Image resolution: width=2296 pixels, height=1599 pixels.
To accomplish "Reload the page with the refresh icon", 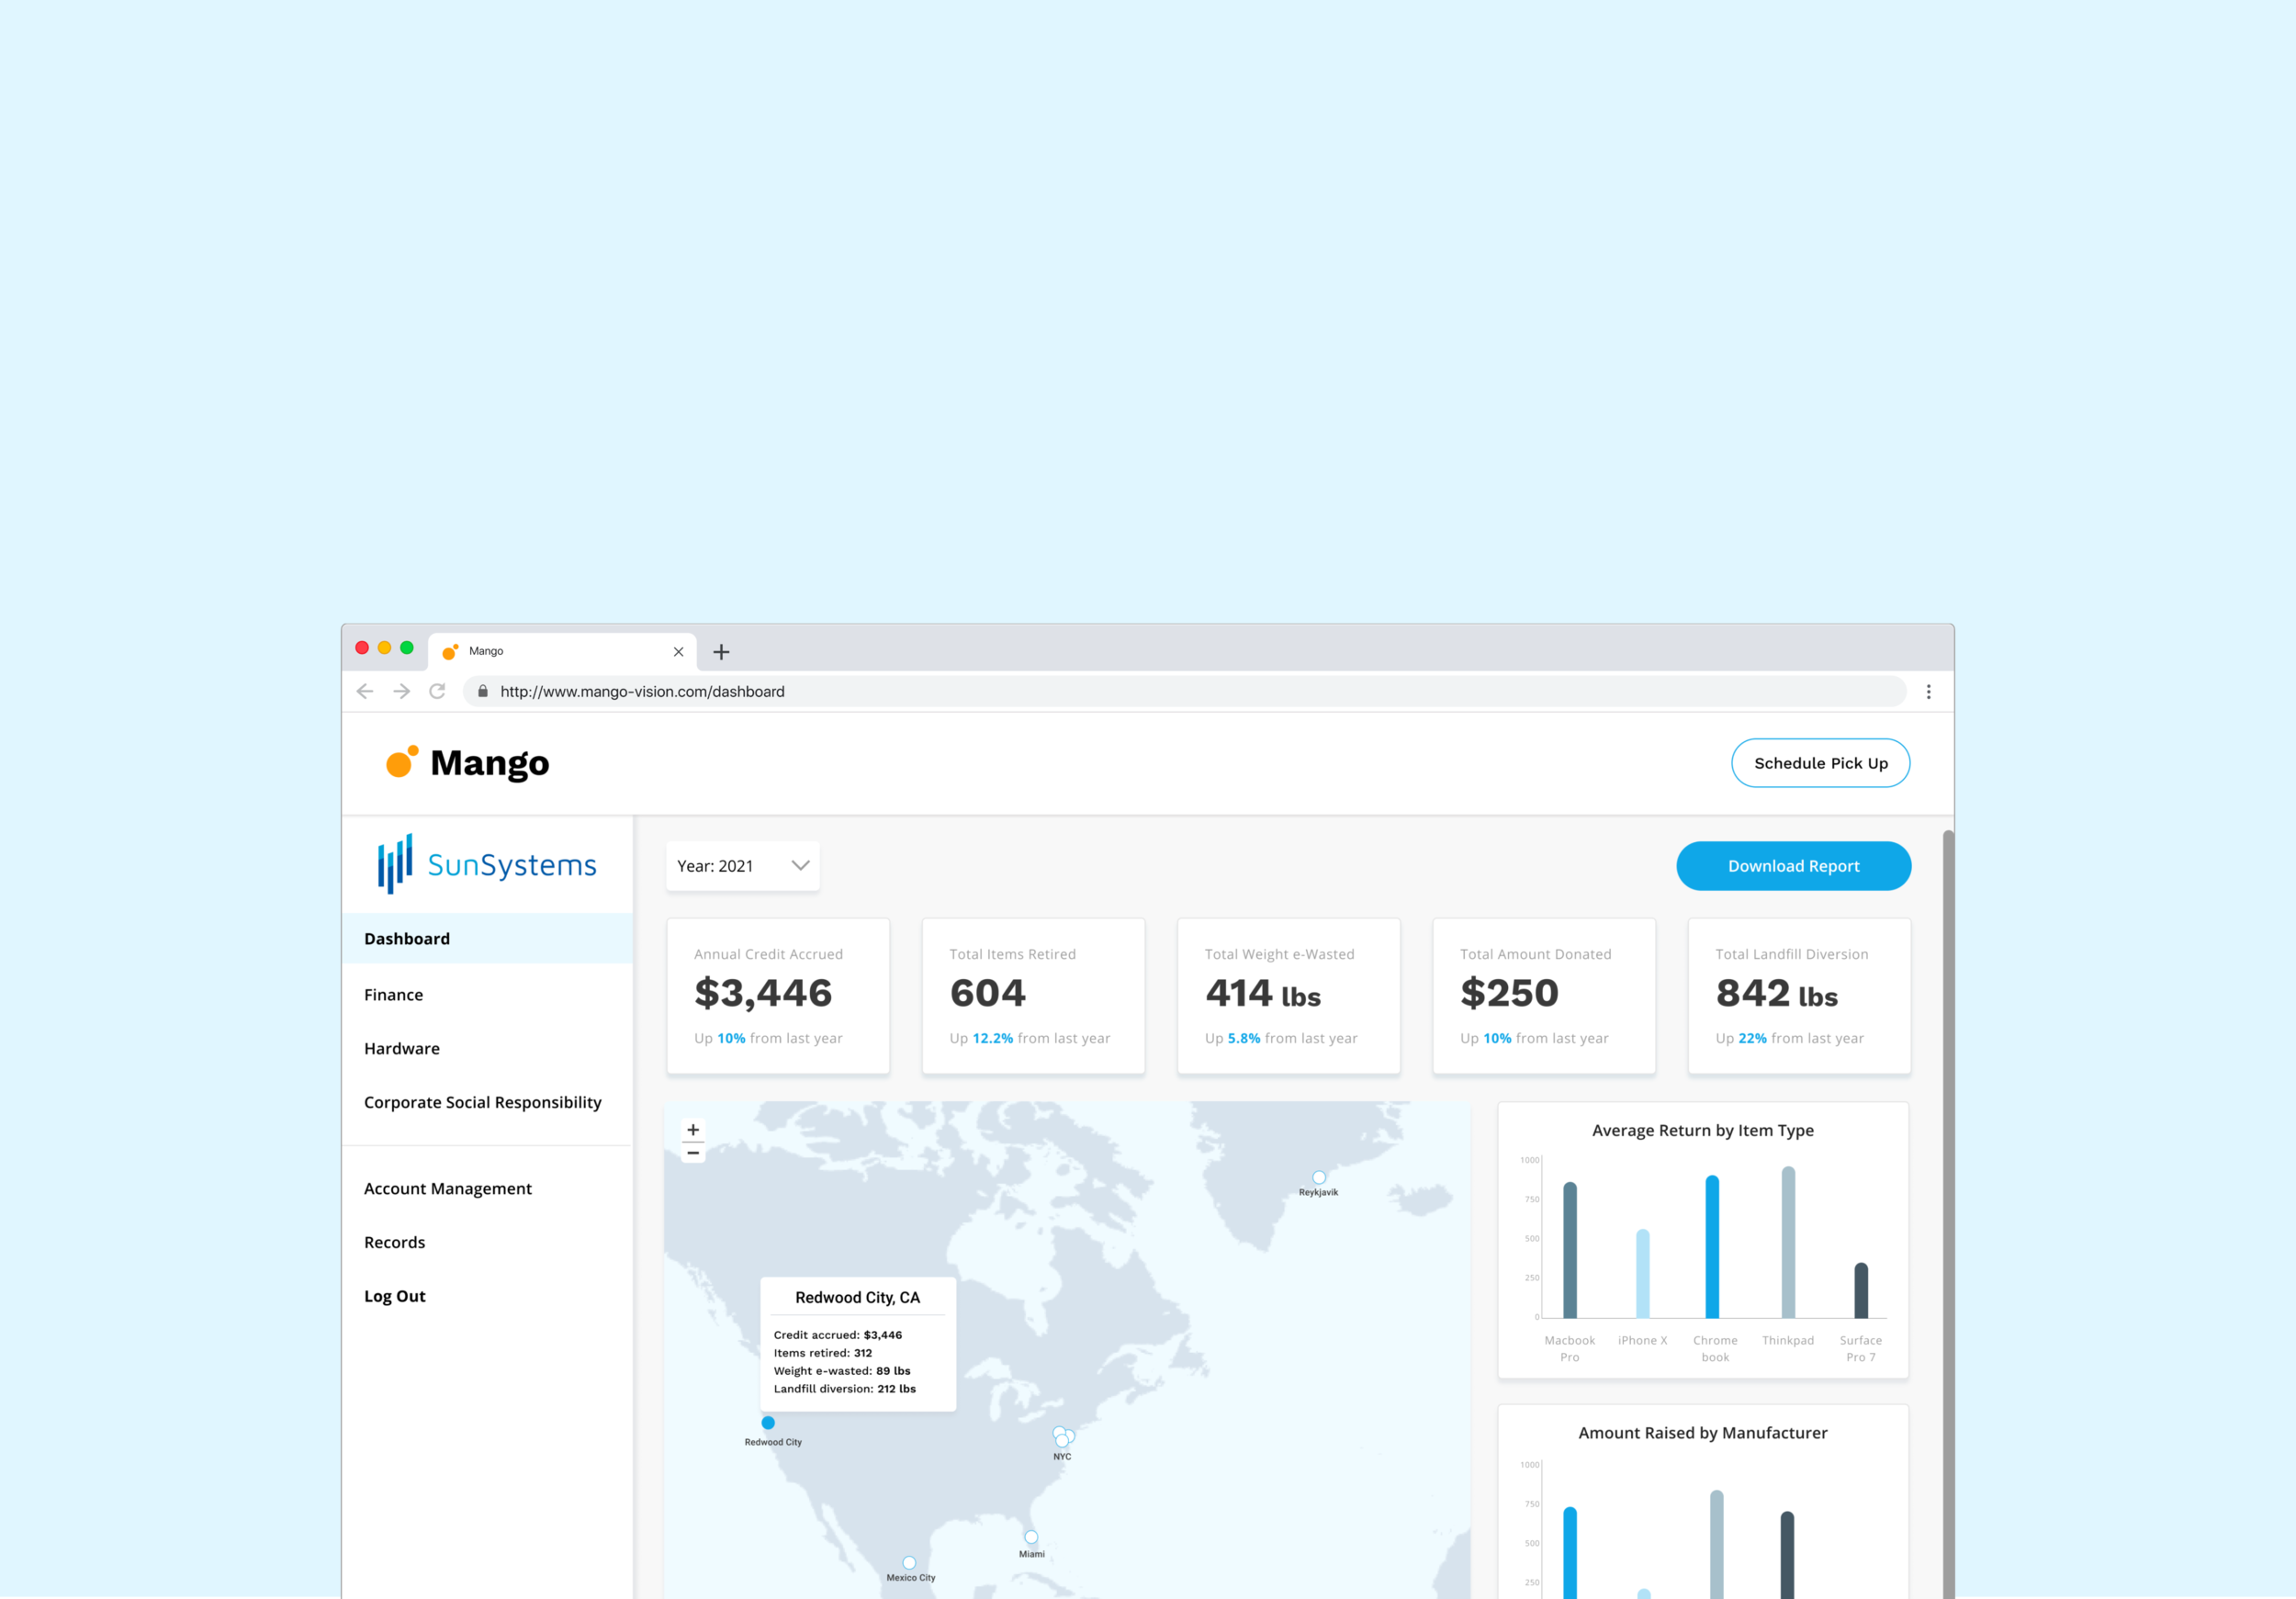I will pos(437,691).
